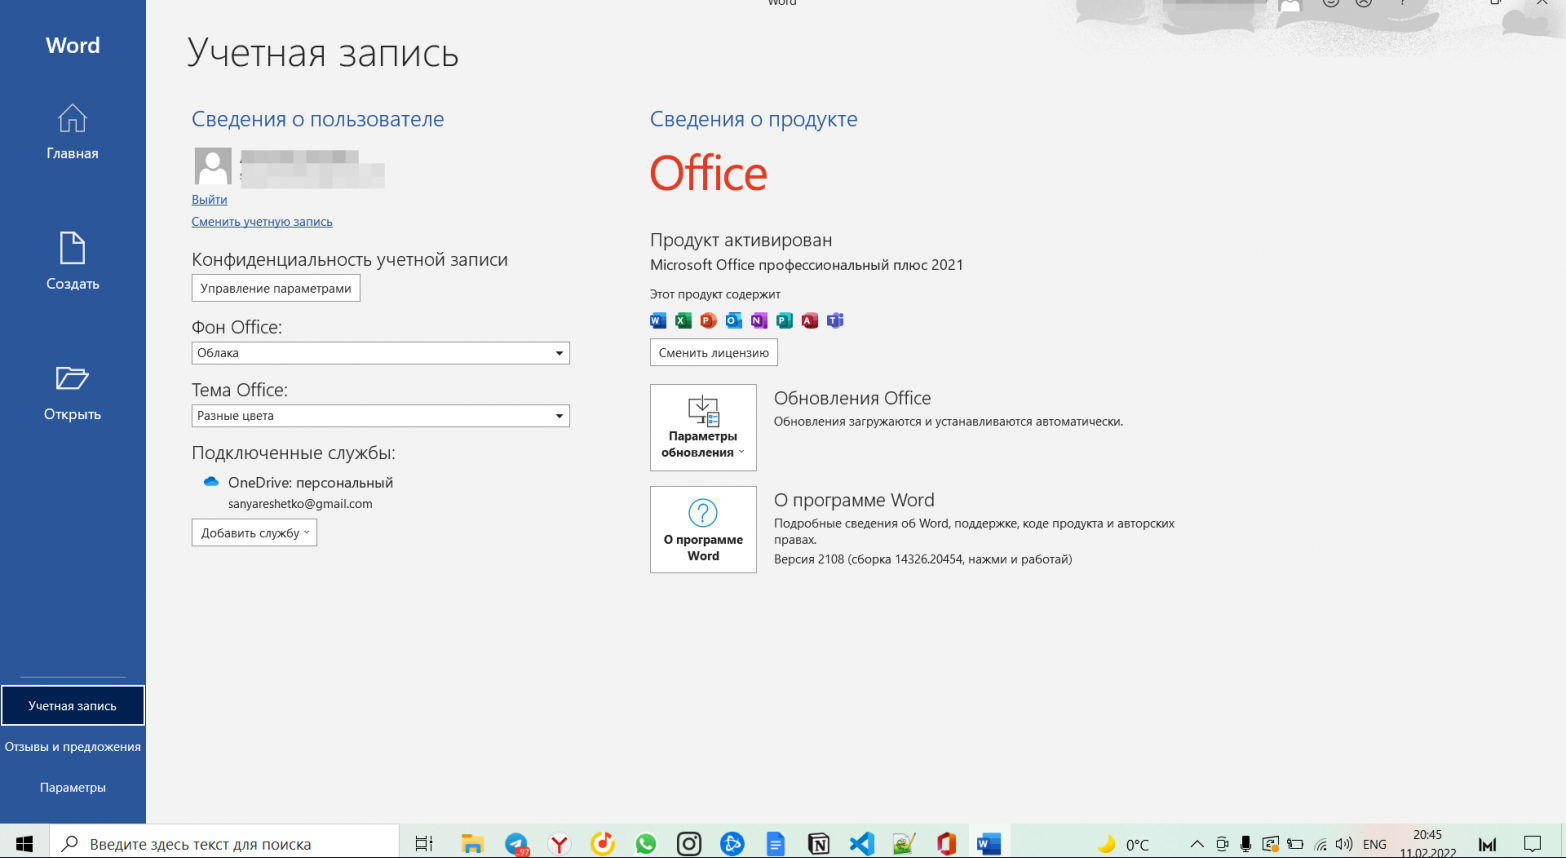Click the Excel product icon

(x=683, y=321)
